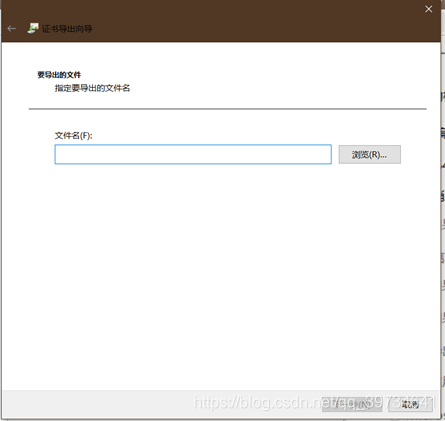Click the 取消 cancel button
Image resolution: width=445 pixels, height=421 pixels.
click(x=410, y=404)
